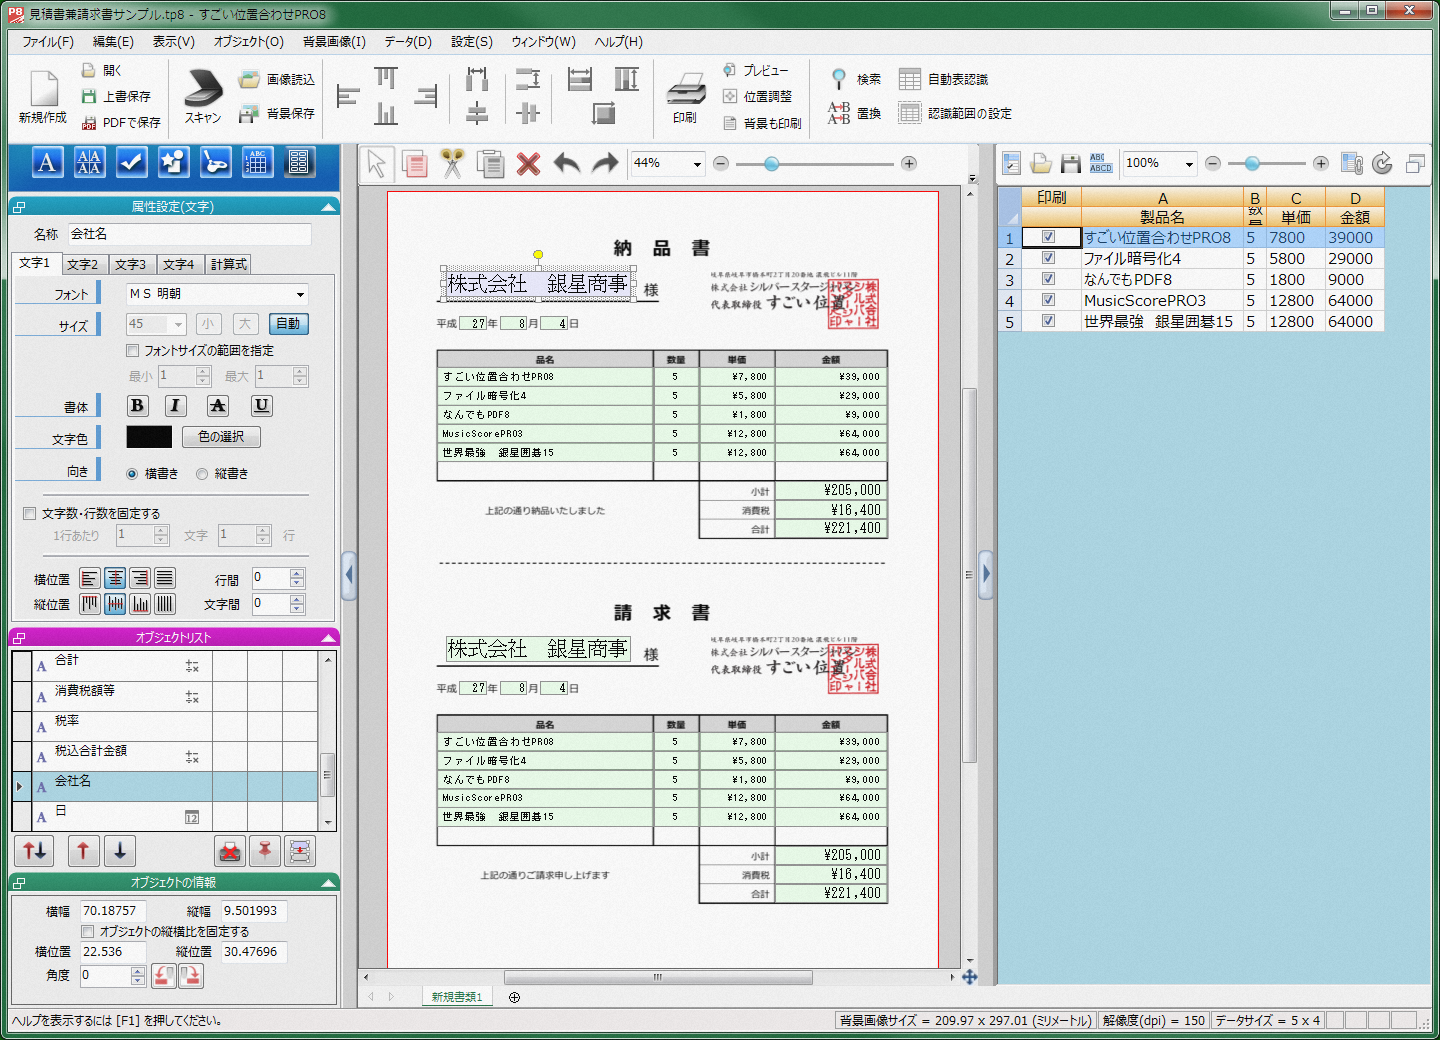Switch to the 文字2 tab
The image size is (1440, 1040).
(82, 265)
